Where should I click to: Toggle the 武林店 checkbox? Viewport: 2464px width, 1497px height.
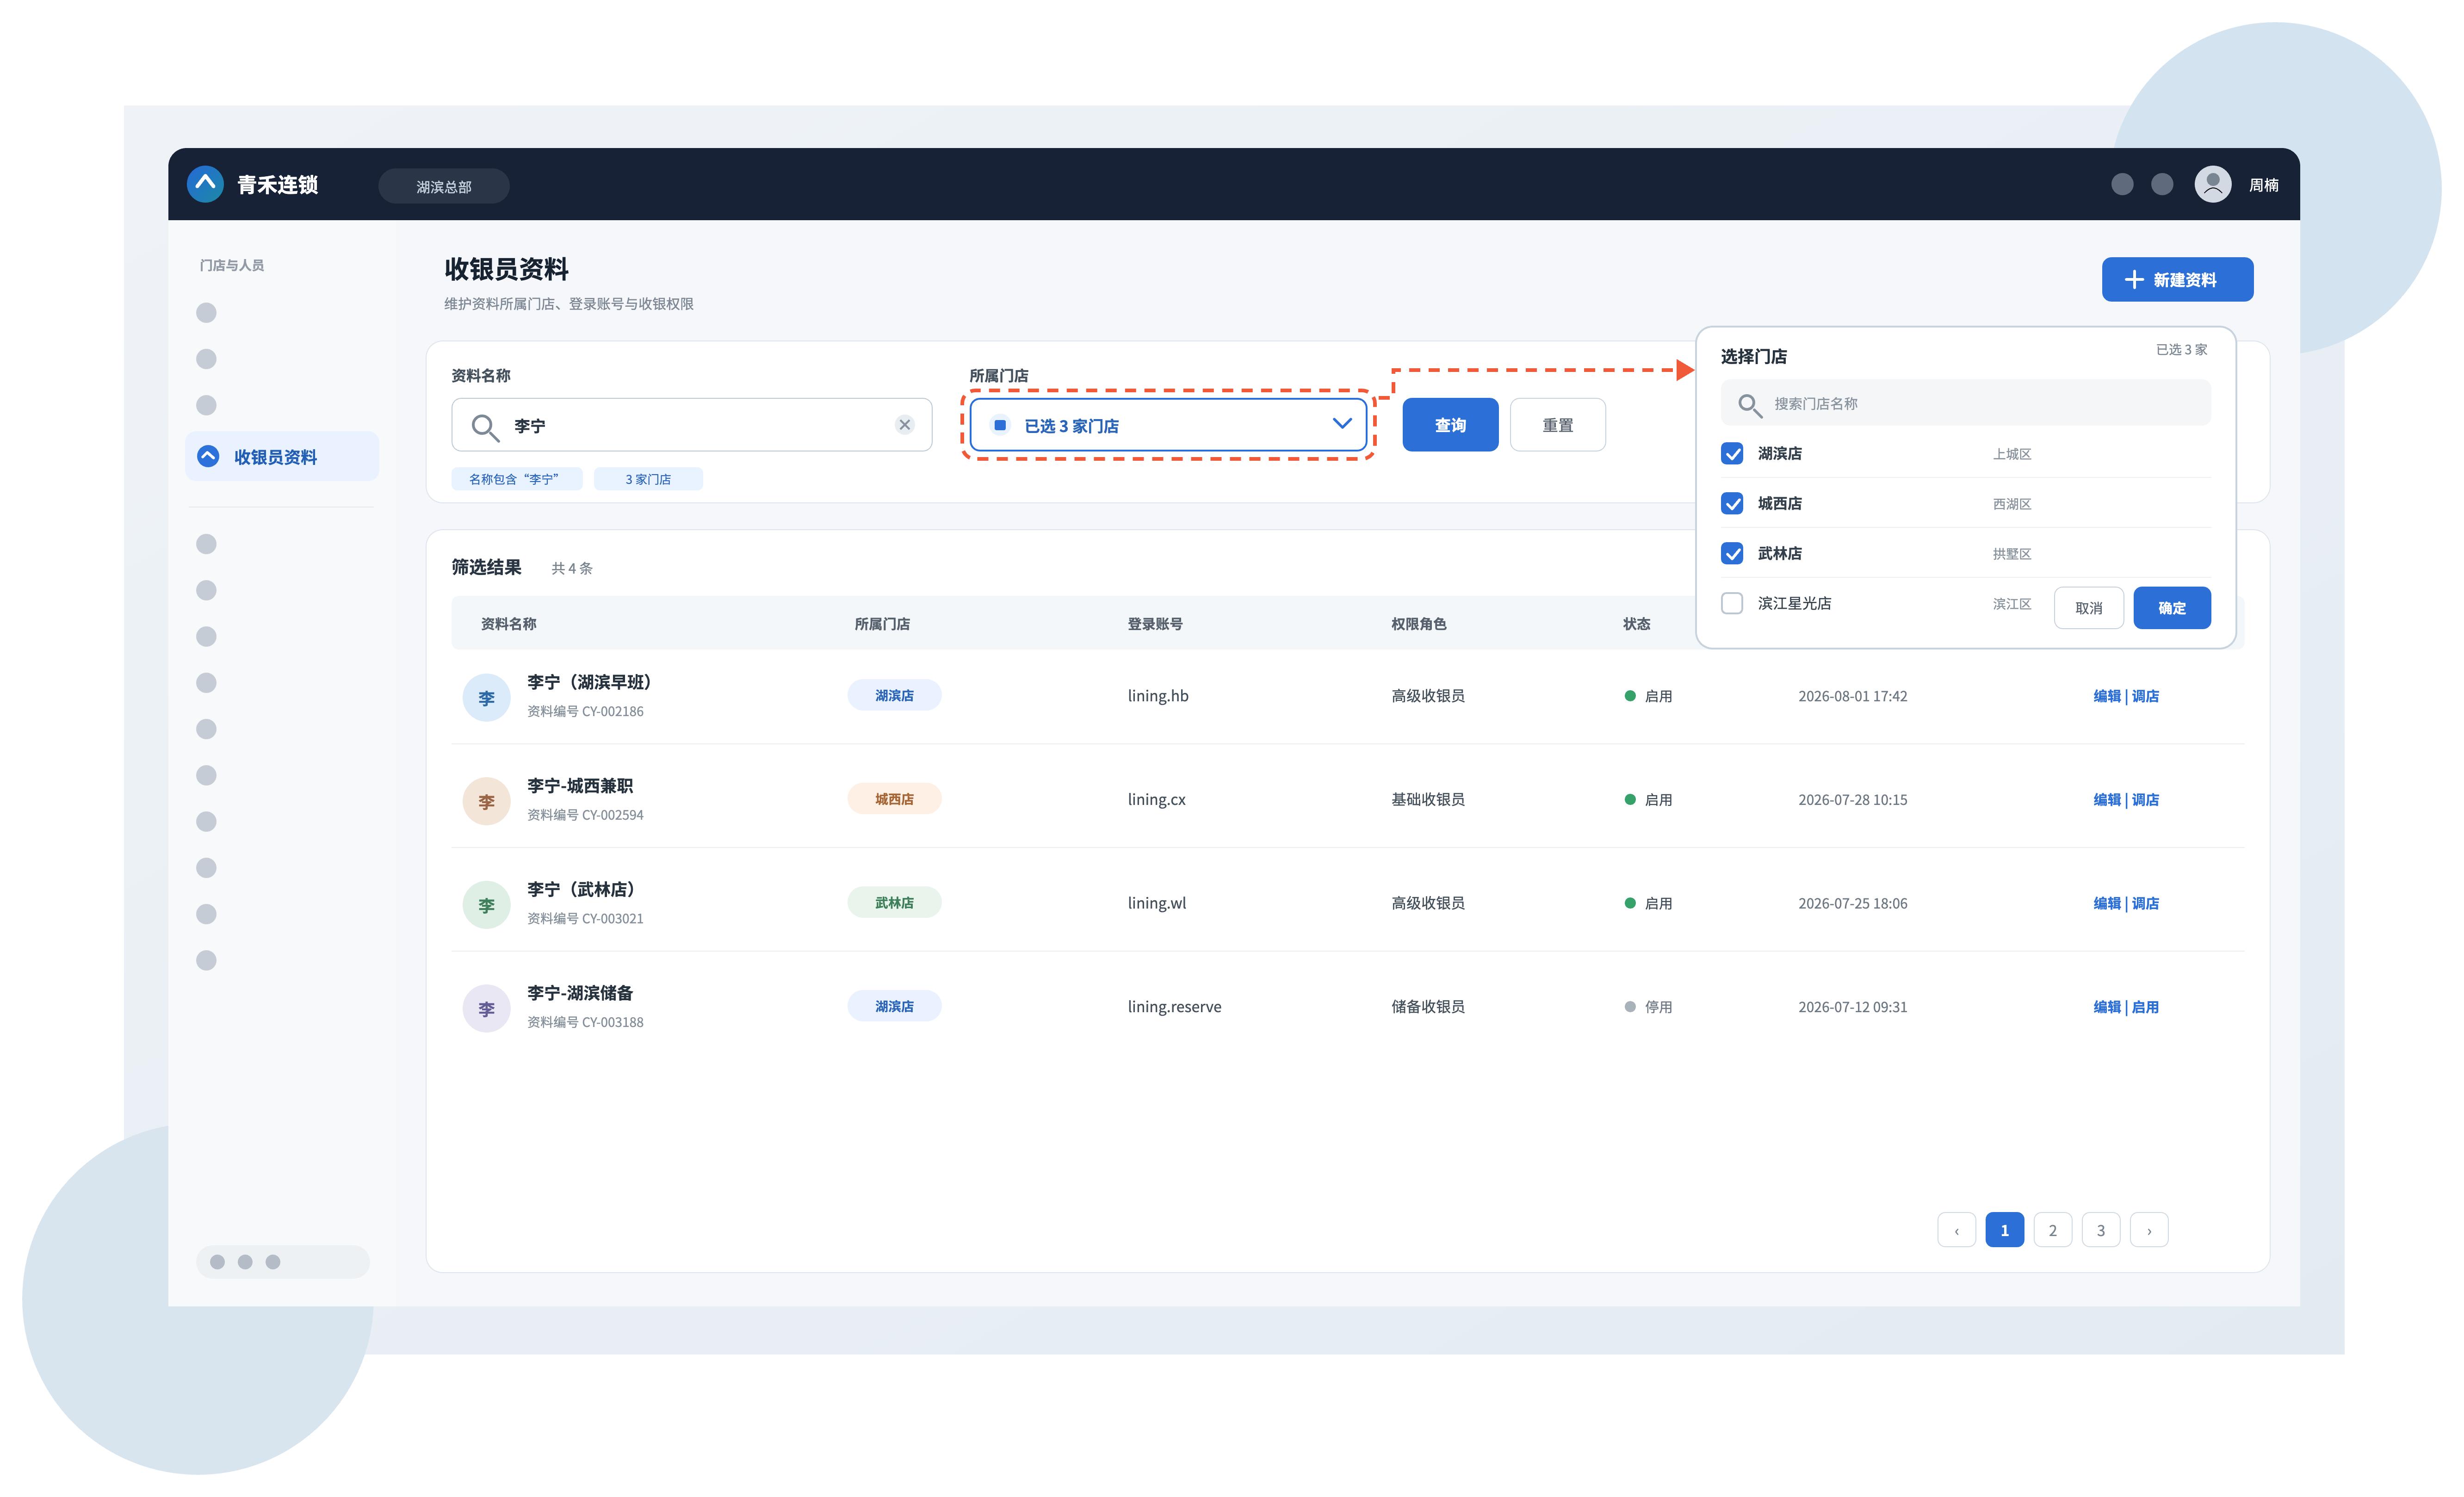click(x=1732, y=553)
